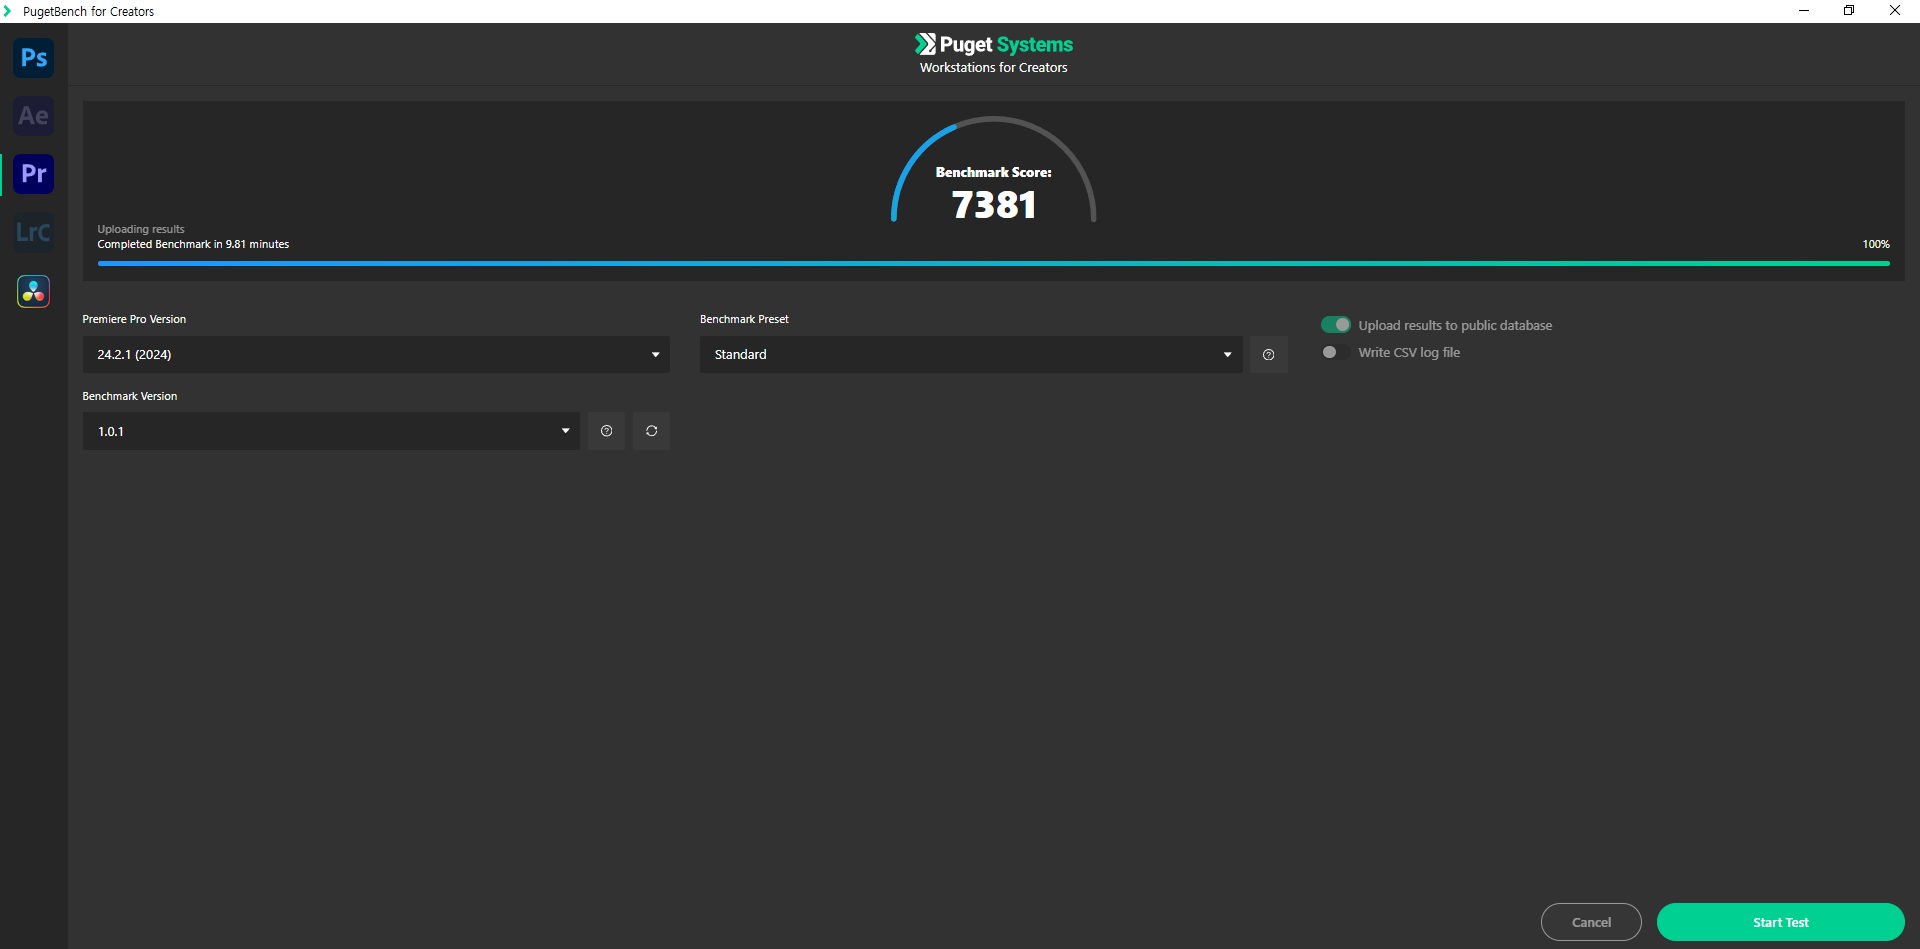Viewport: 1920px width, 949px height.
Task: Minimize the PugetBench window
Action: click(1804, 11)
